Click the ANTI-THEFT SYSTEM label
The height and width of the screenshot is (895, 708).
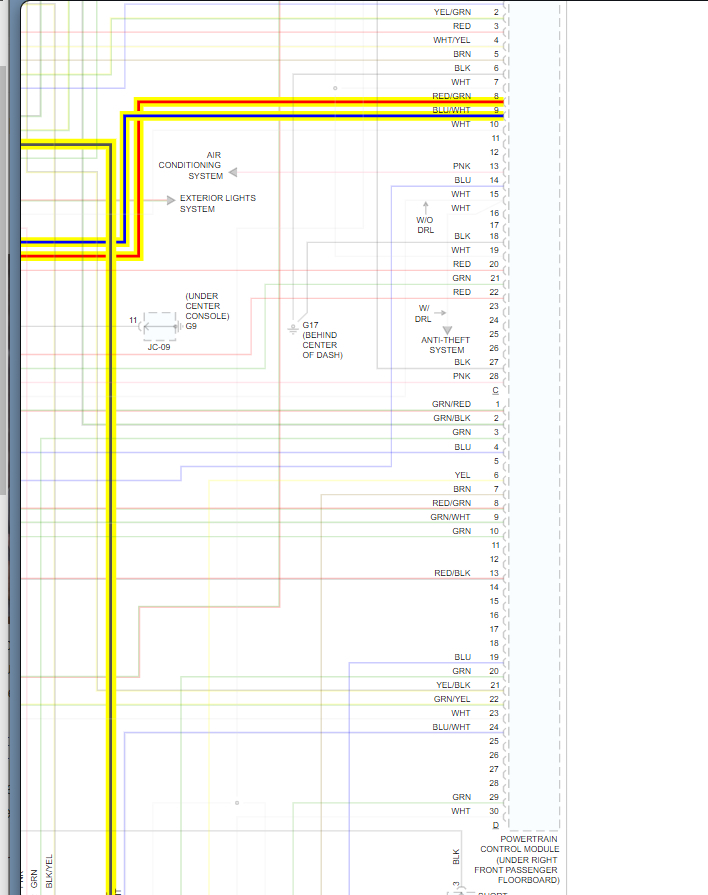[445, 345]
